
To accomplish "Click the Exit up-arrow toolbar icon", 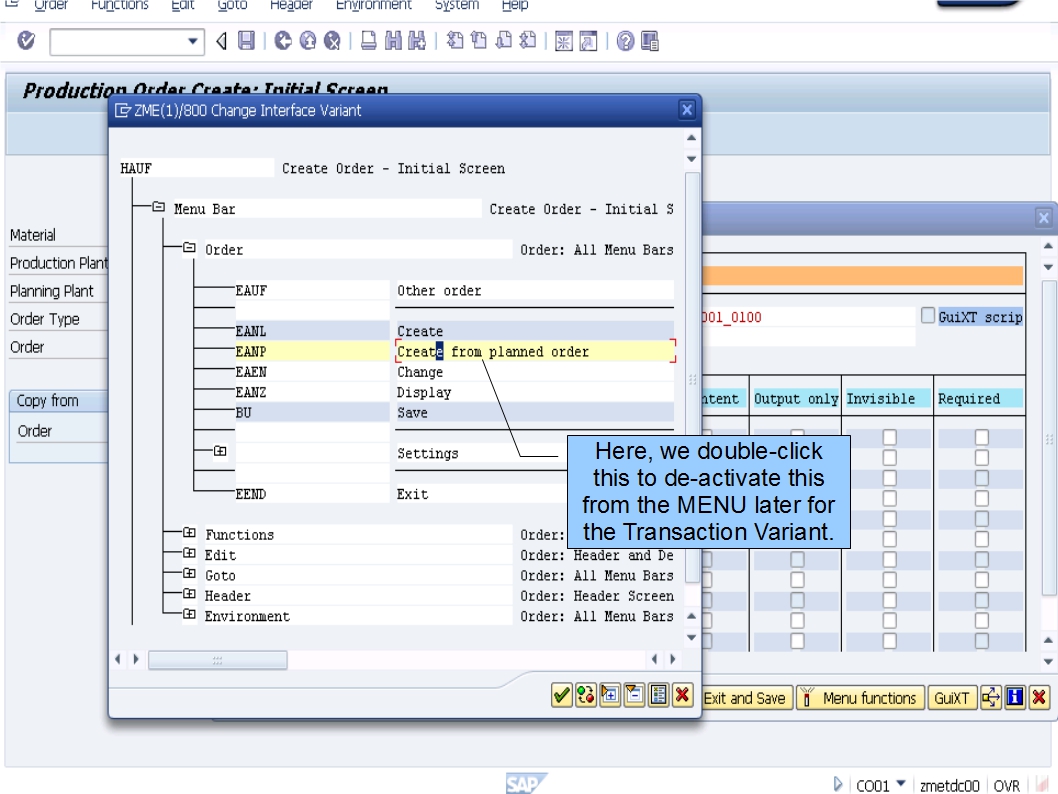I will pos(308,41).
